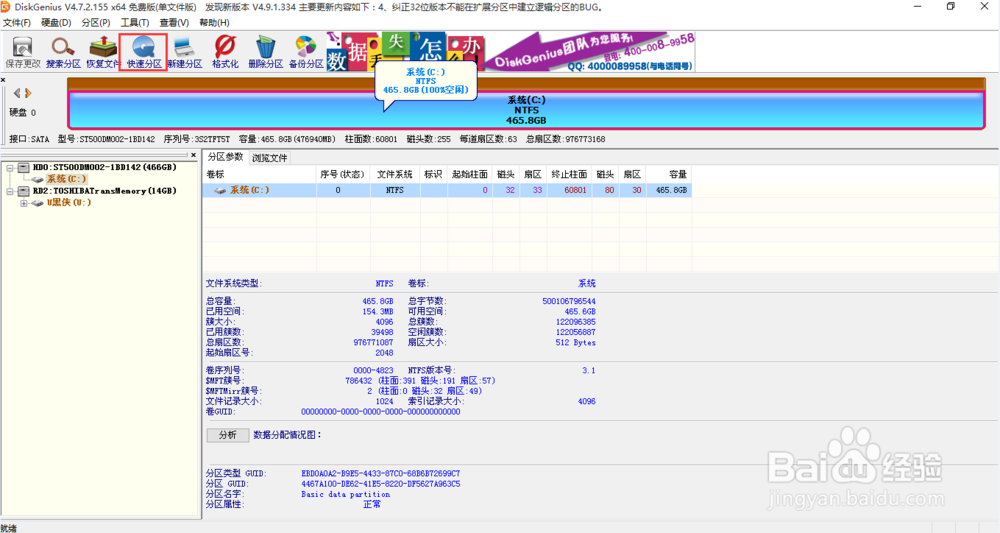
Task: Click the 硬盘 0 label beside arrows
Action: coord(23,112)
